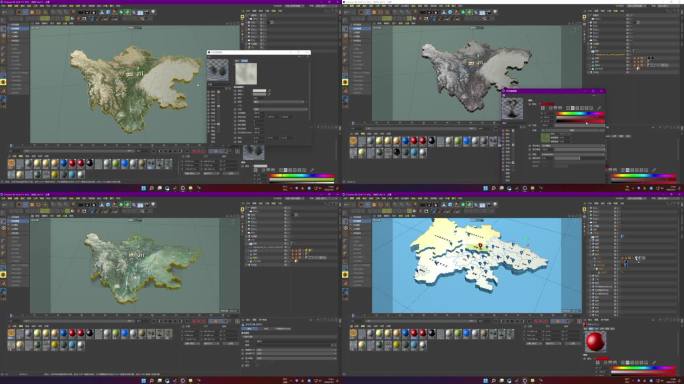The width and height of the screenshot is (684, 384).
Task: Select cyan material sphere in top-left window's second row
Action: (72, 175)
